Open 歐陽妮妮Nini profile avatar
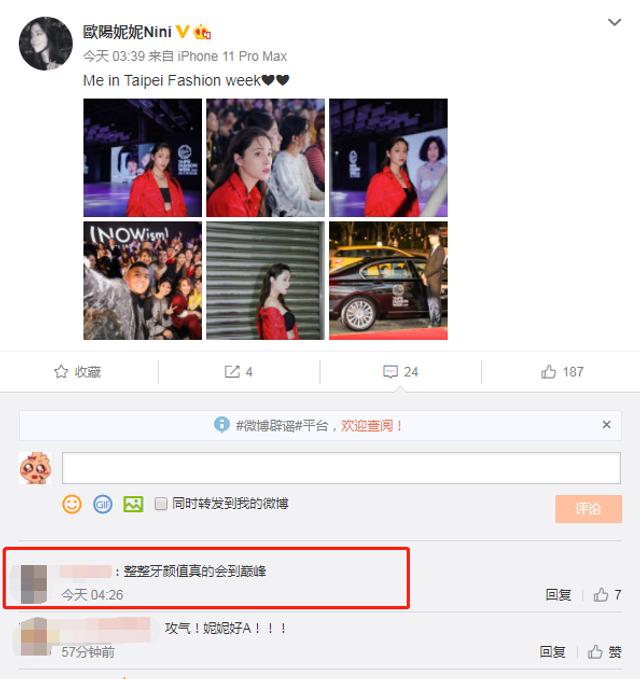This screenshot has width=640, height=679. click(x=46, y=43)
